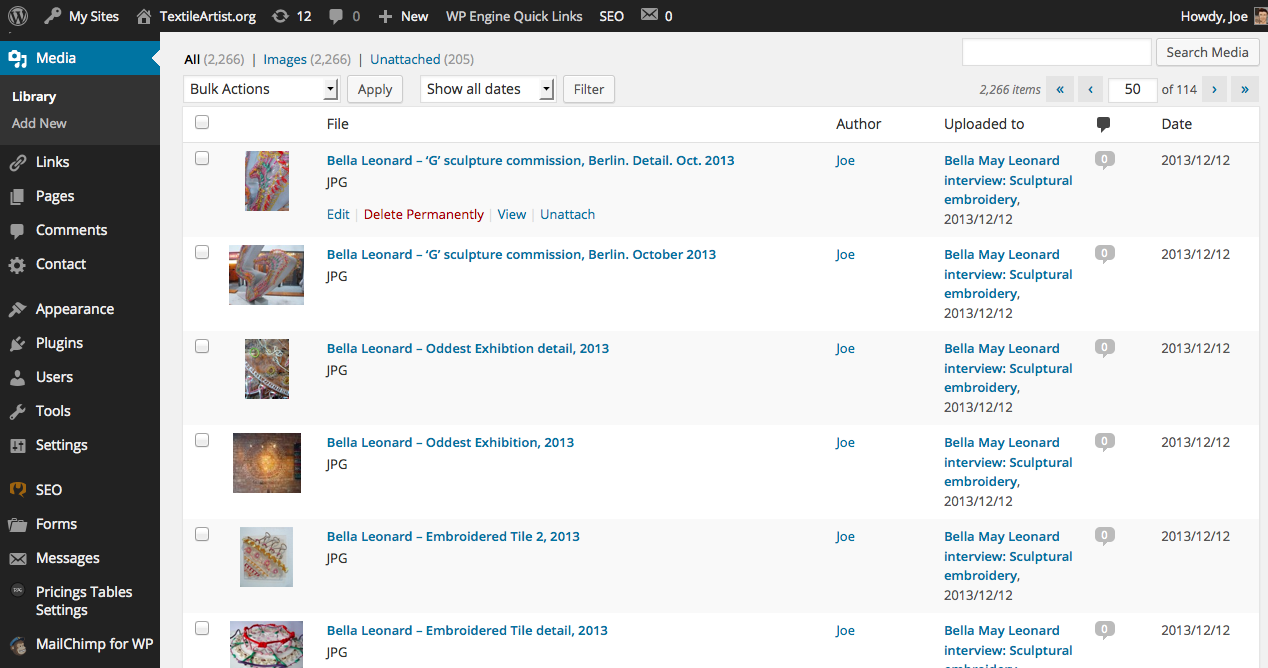The height and width of the screenshot is (668, 1268).
Task: Click the Users person icon
Action: pos(17,377)
